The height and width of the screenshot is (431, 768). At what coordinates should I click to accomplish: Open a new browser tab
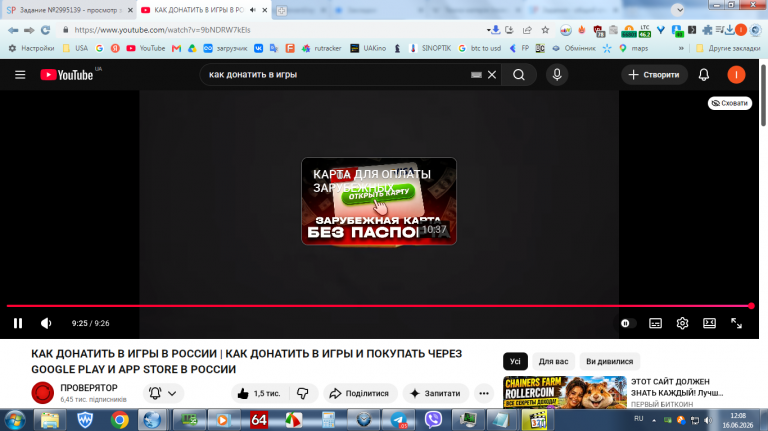[282, 10]
